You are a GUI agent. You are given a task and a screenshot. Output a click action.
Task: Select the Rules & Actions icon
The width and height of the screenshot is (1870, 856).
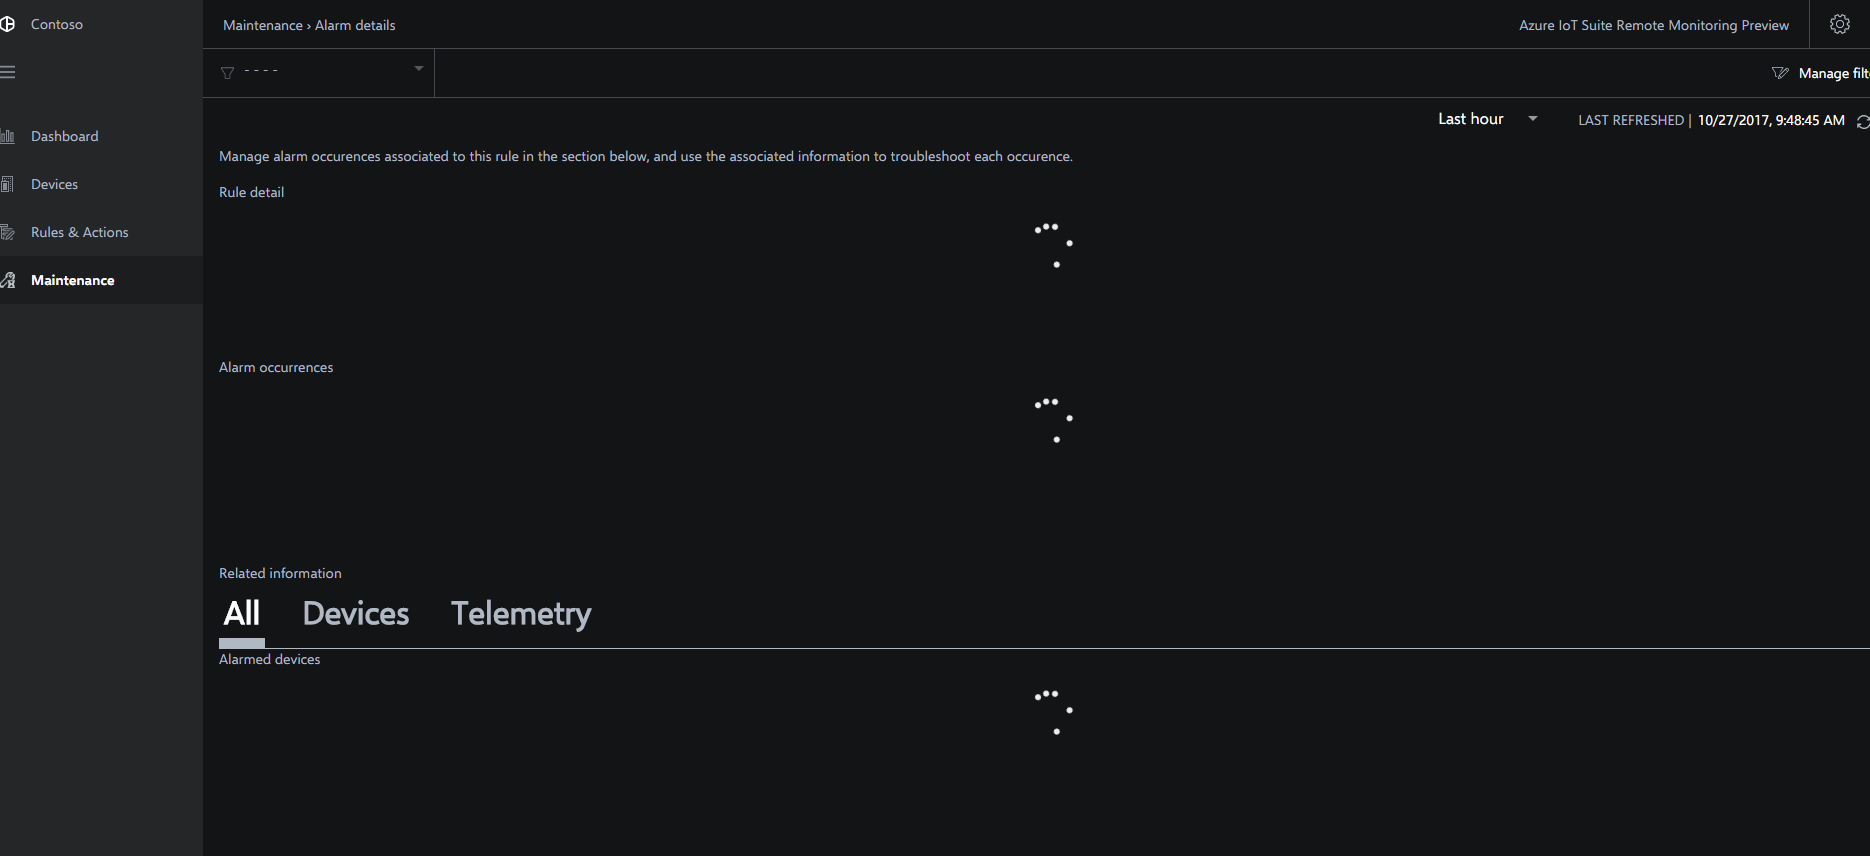click(x=8, y=231)
